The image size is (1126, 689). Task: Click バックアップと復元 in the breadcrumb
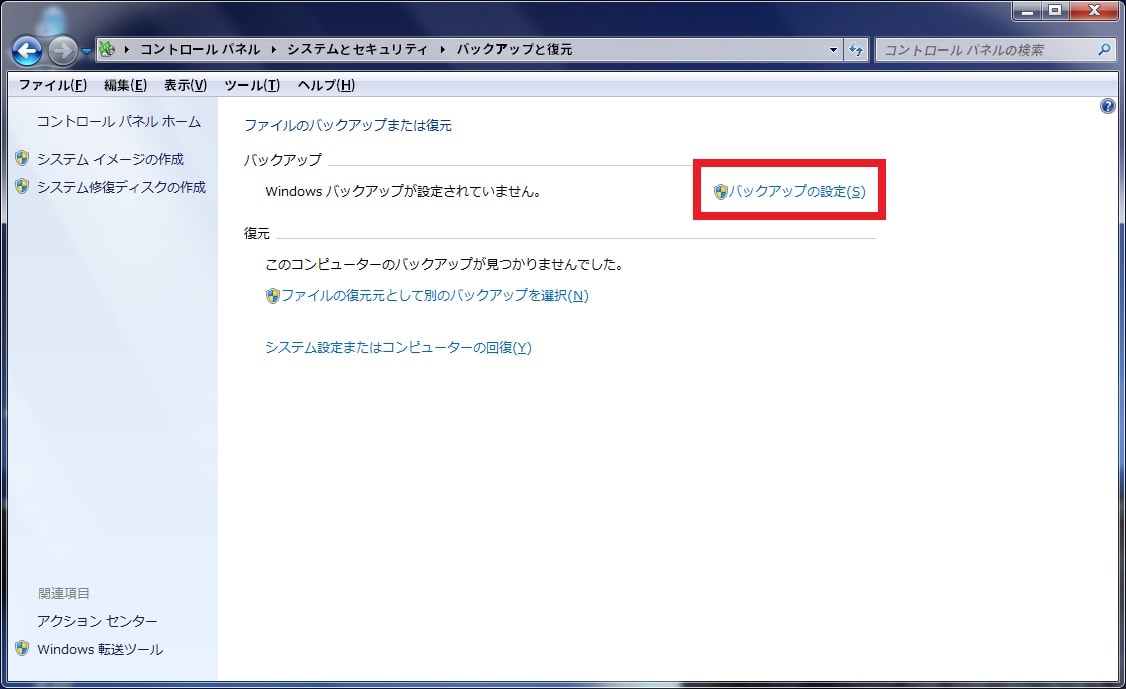(x=514, y=50)
